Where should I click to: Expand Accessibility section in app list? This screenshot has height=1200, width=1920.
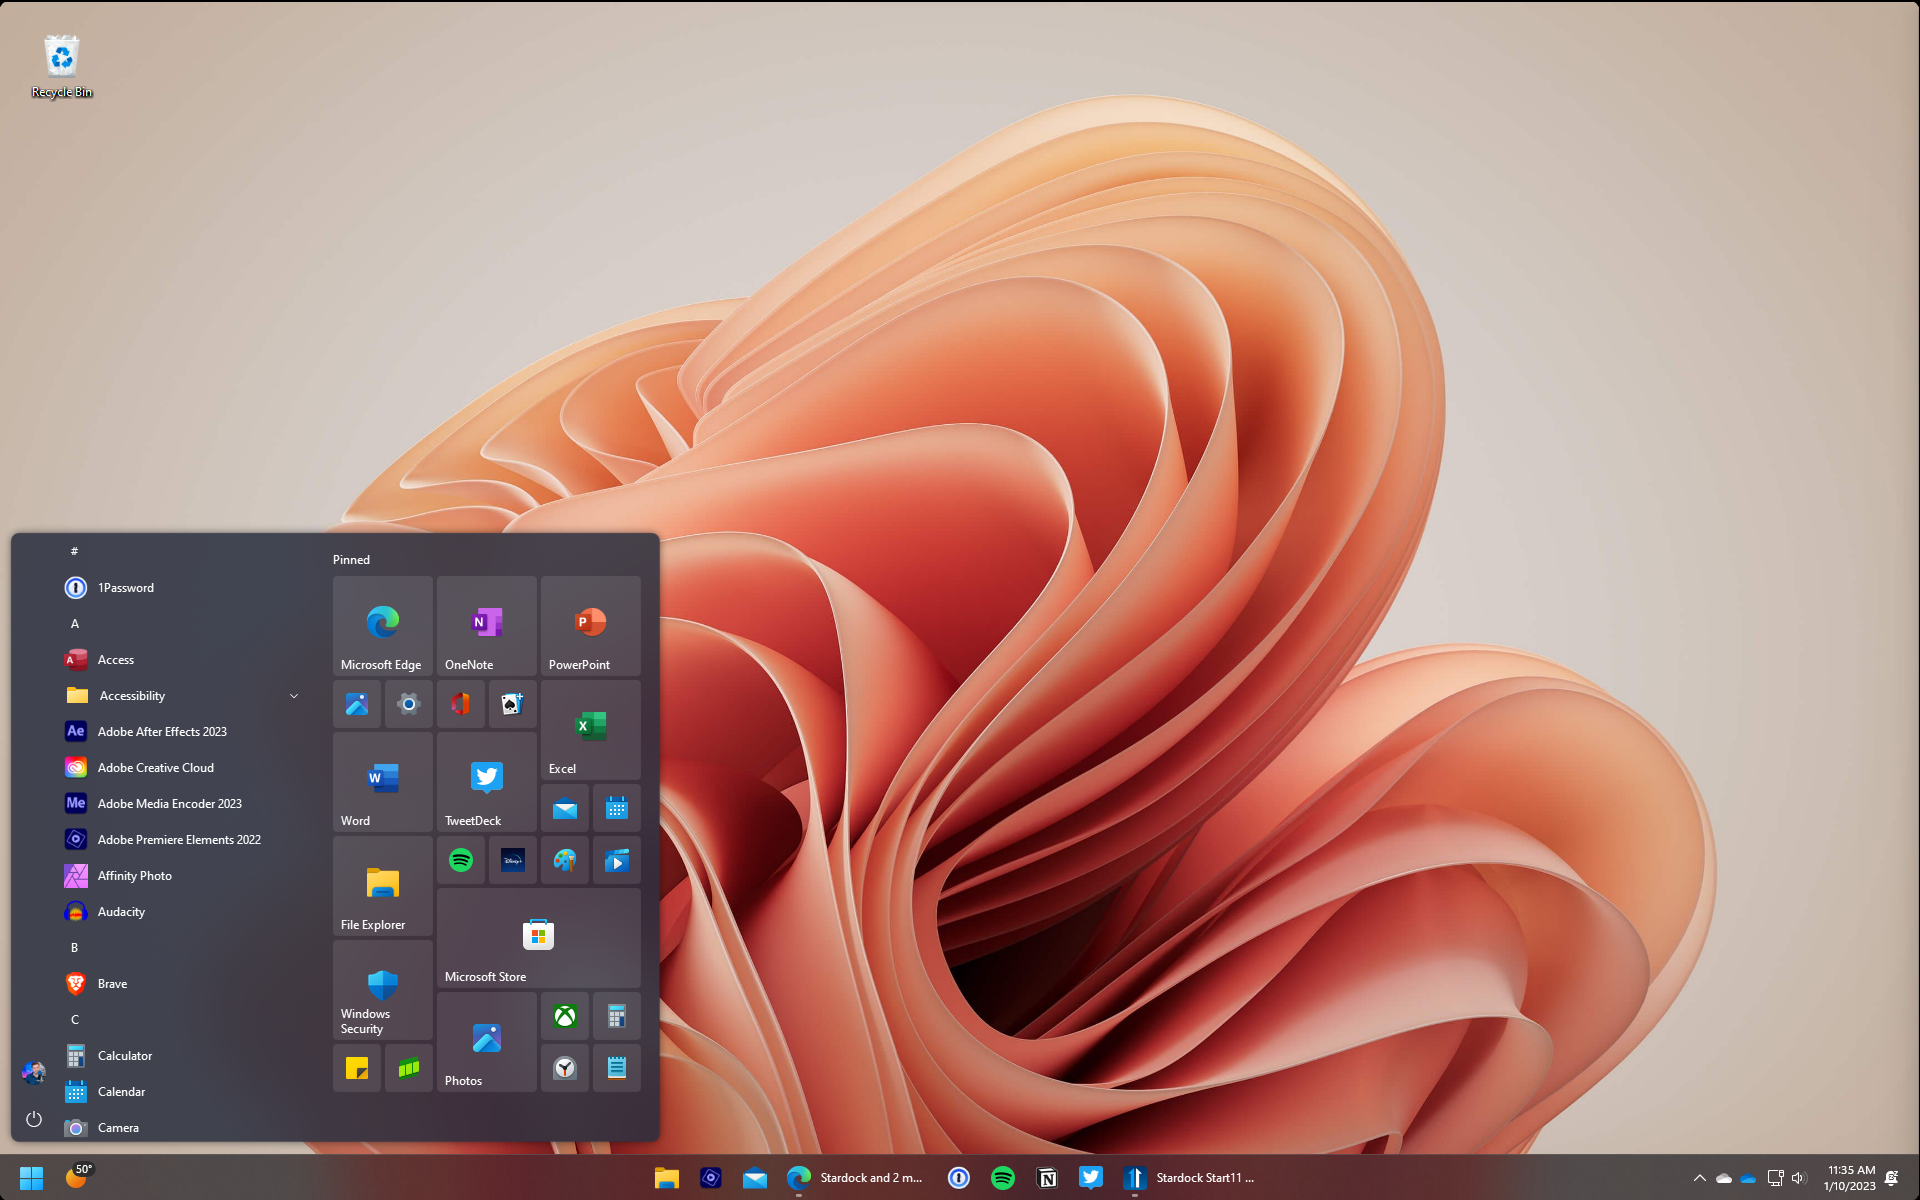(294, 695)
